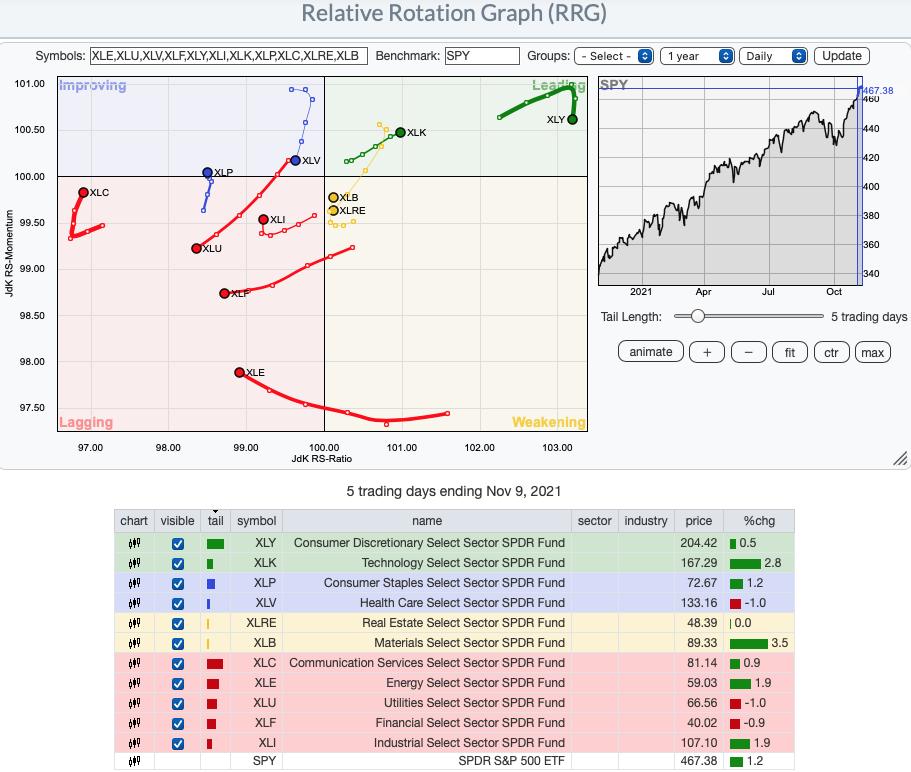Click the XLP blue tail swatch
911x772 pixels.
tap(211, 584)
